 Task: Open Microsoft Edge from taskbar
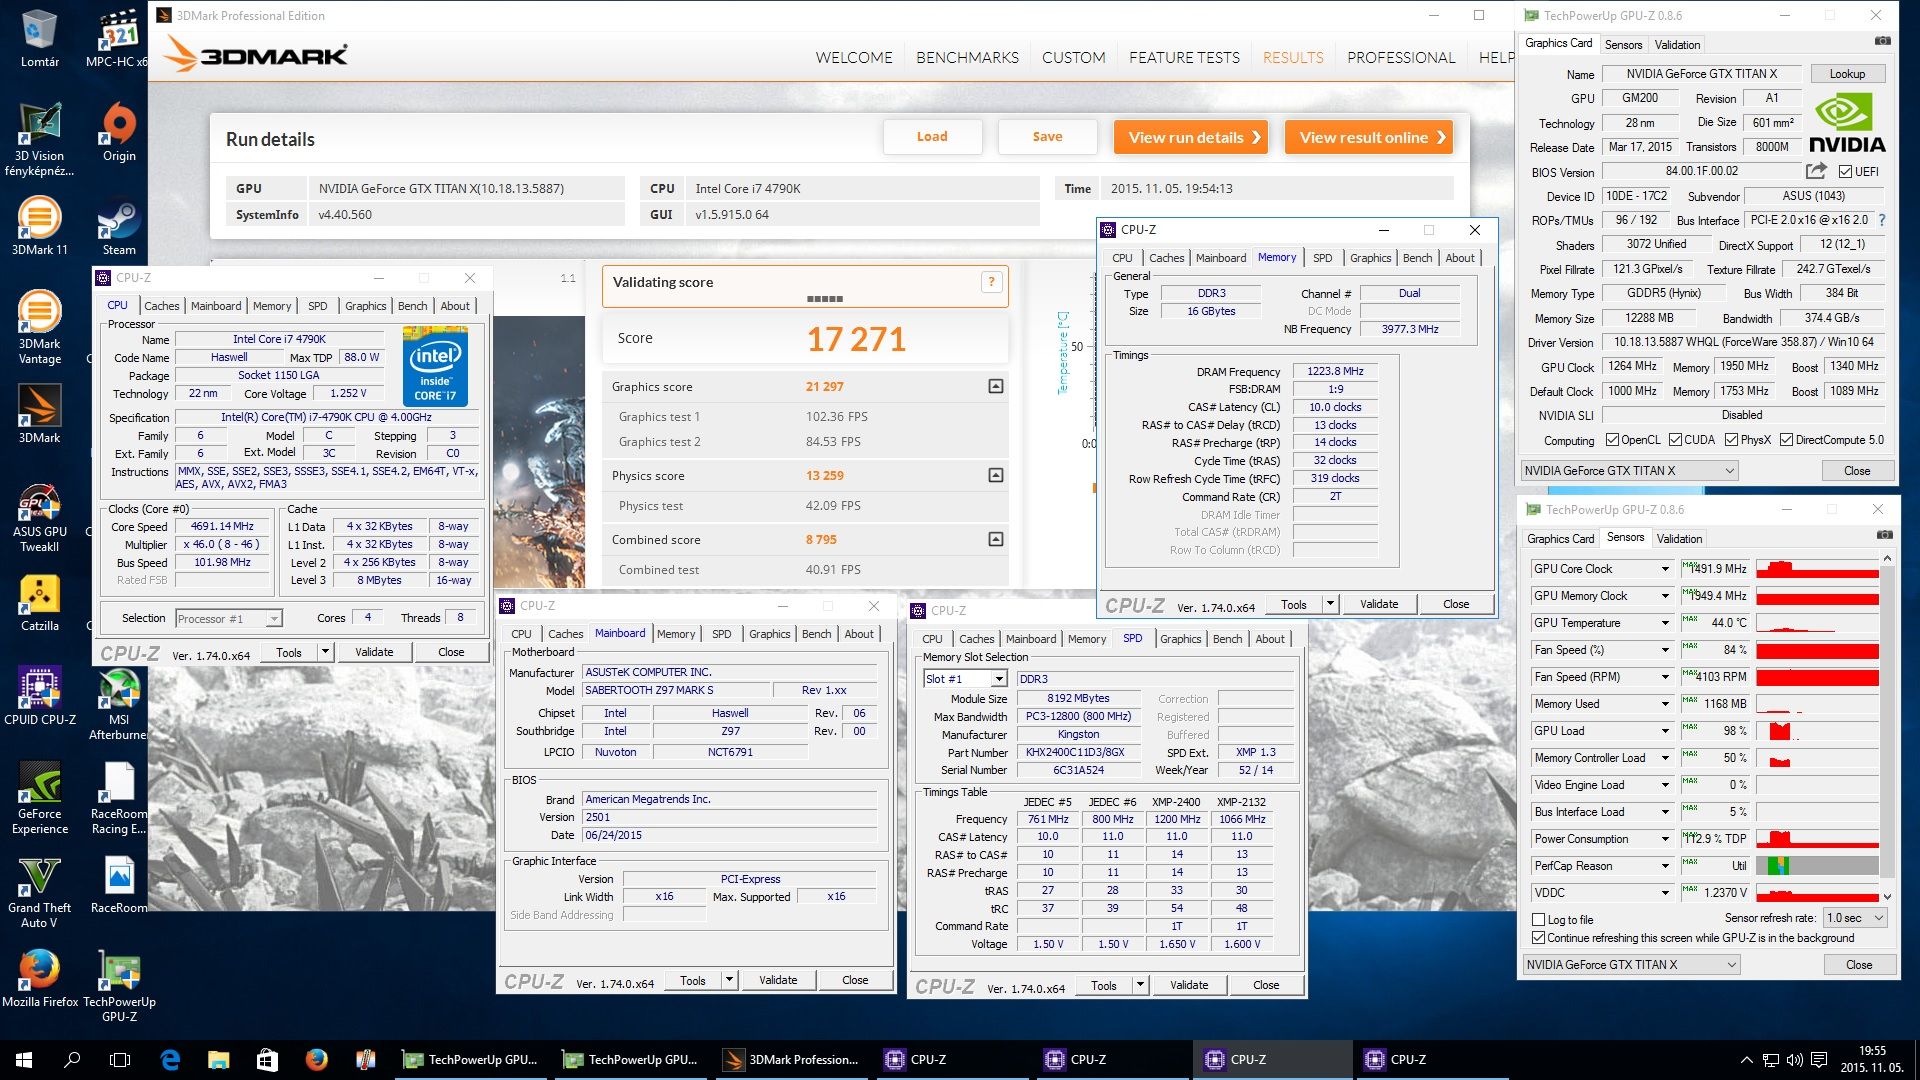[170, 1060]
